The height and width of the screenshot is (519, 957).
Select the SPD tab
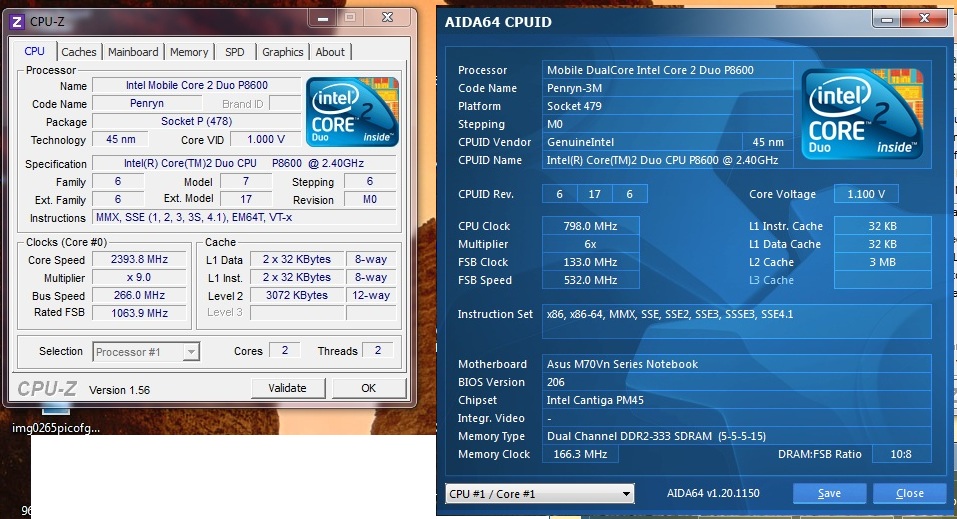point(234,52)
